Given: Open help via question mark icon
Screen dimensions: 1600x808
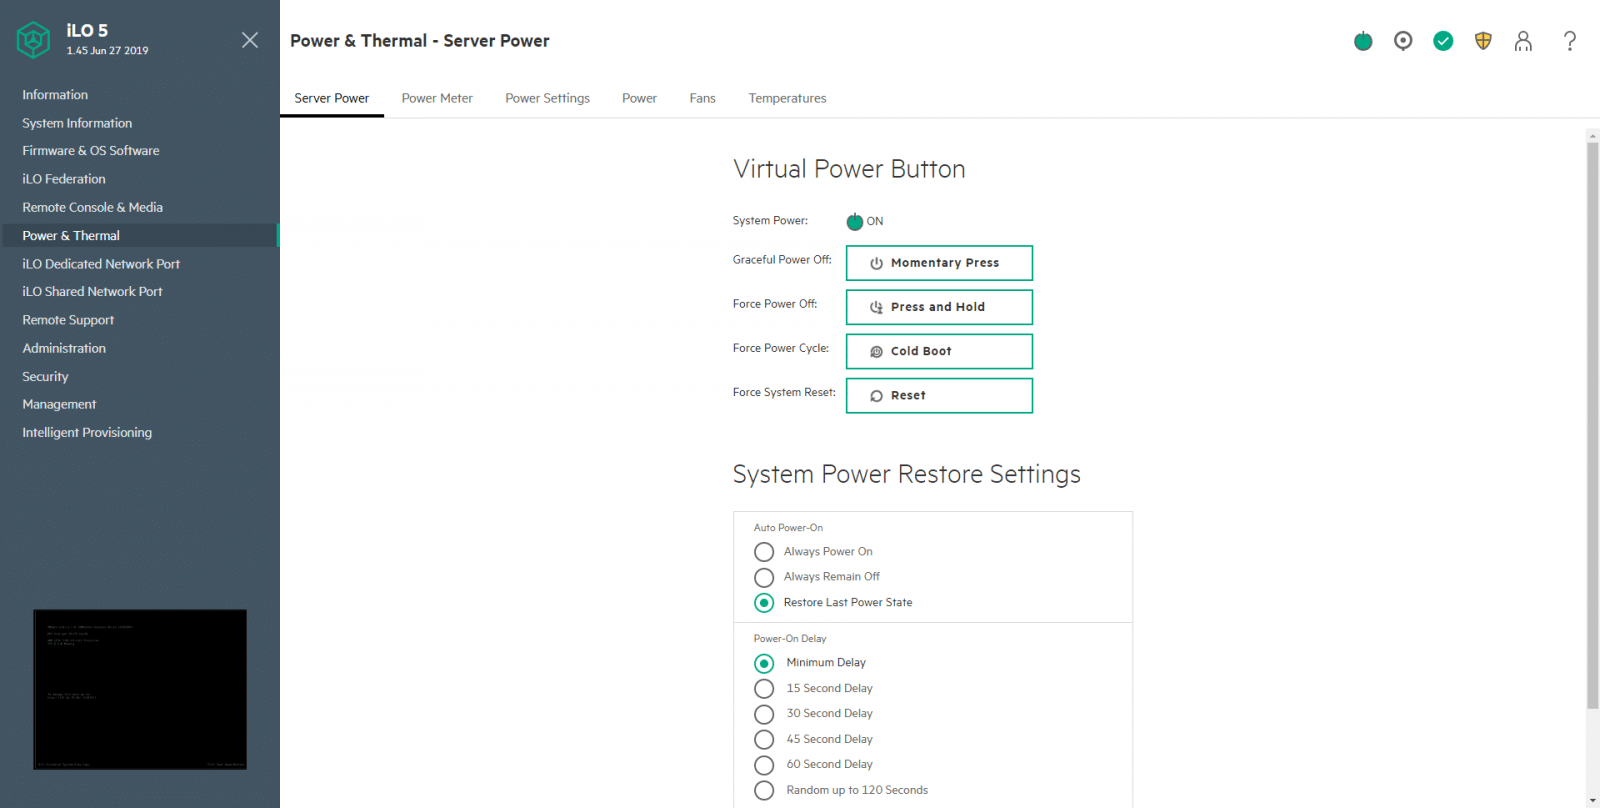Looking at the screenshot, I should pyautogui.click(x=1570, y=41).
